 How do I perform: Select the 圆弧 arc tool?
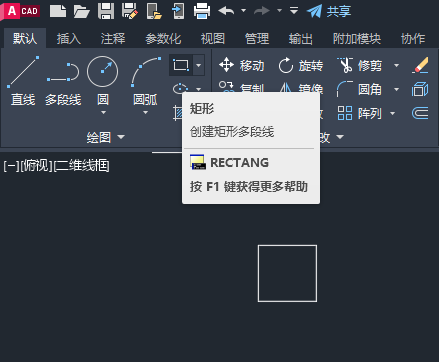point(146,80)
